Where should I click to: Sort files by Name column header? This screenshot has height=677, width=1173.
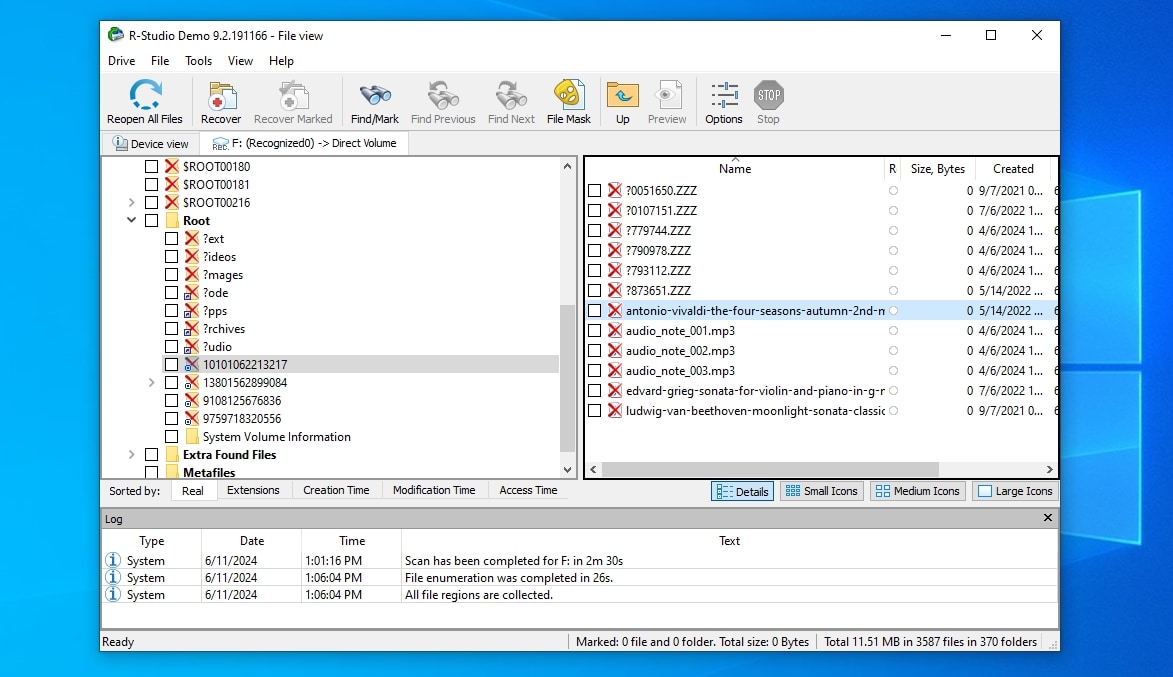[x=735, y=169]
